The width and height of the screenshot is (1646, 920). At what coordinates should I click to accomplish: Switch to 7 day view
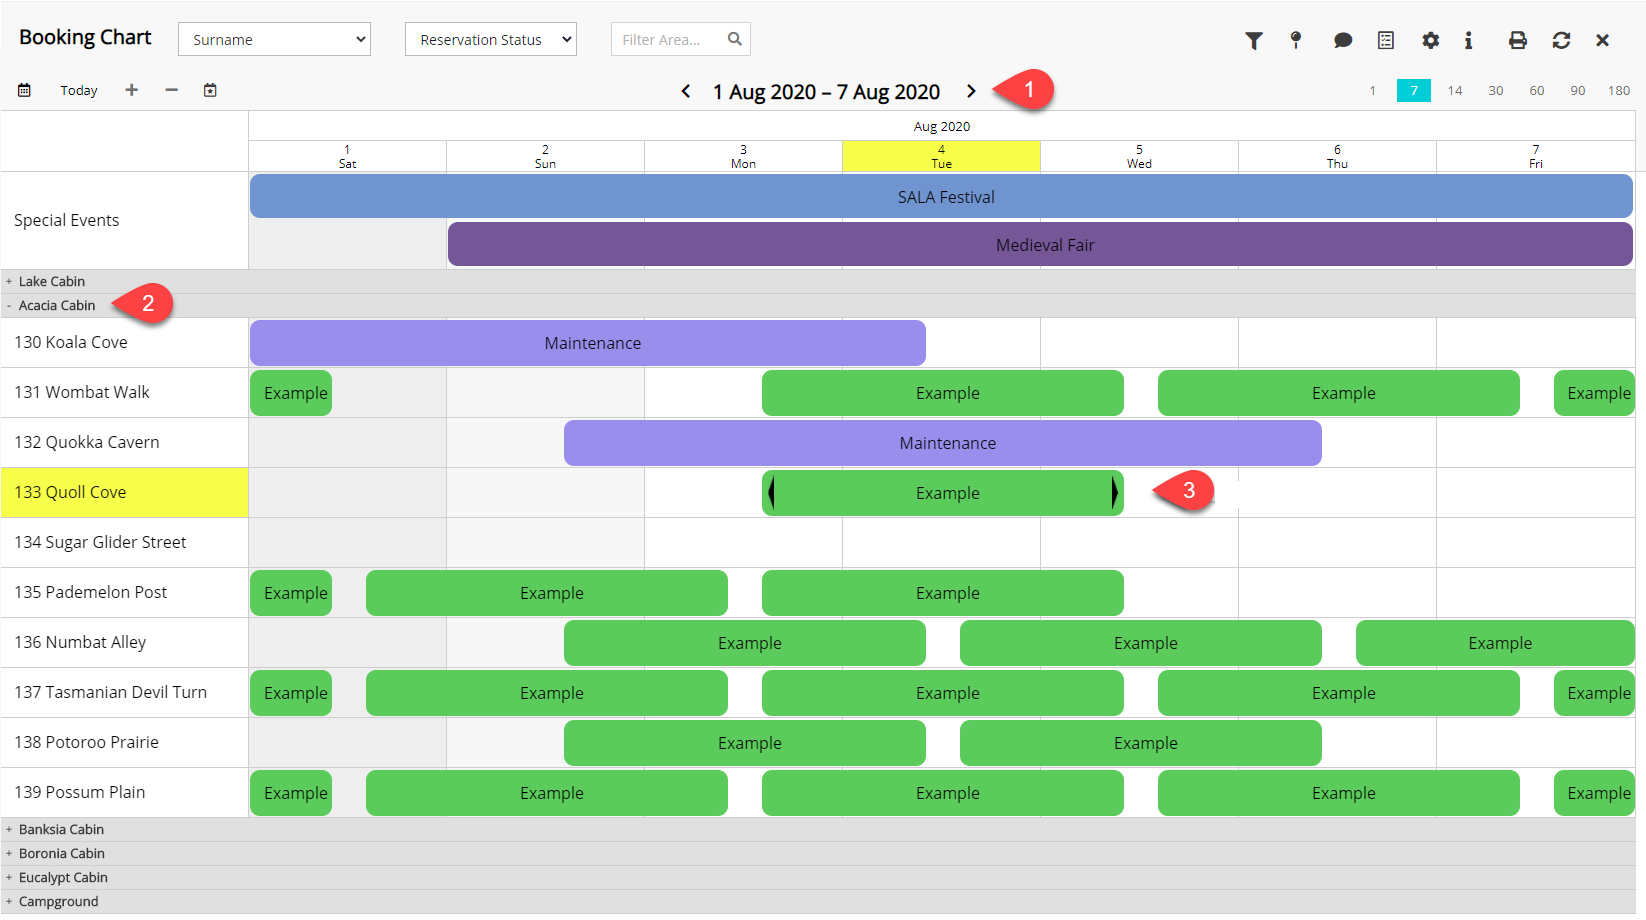click(x=1414, y=90)
